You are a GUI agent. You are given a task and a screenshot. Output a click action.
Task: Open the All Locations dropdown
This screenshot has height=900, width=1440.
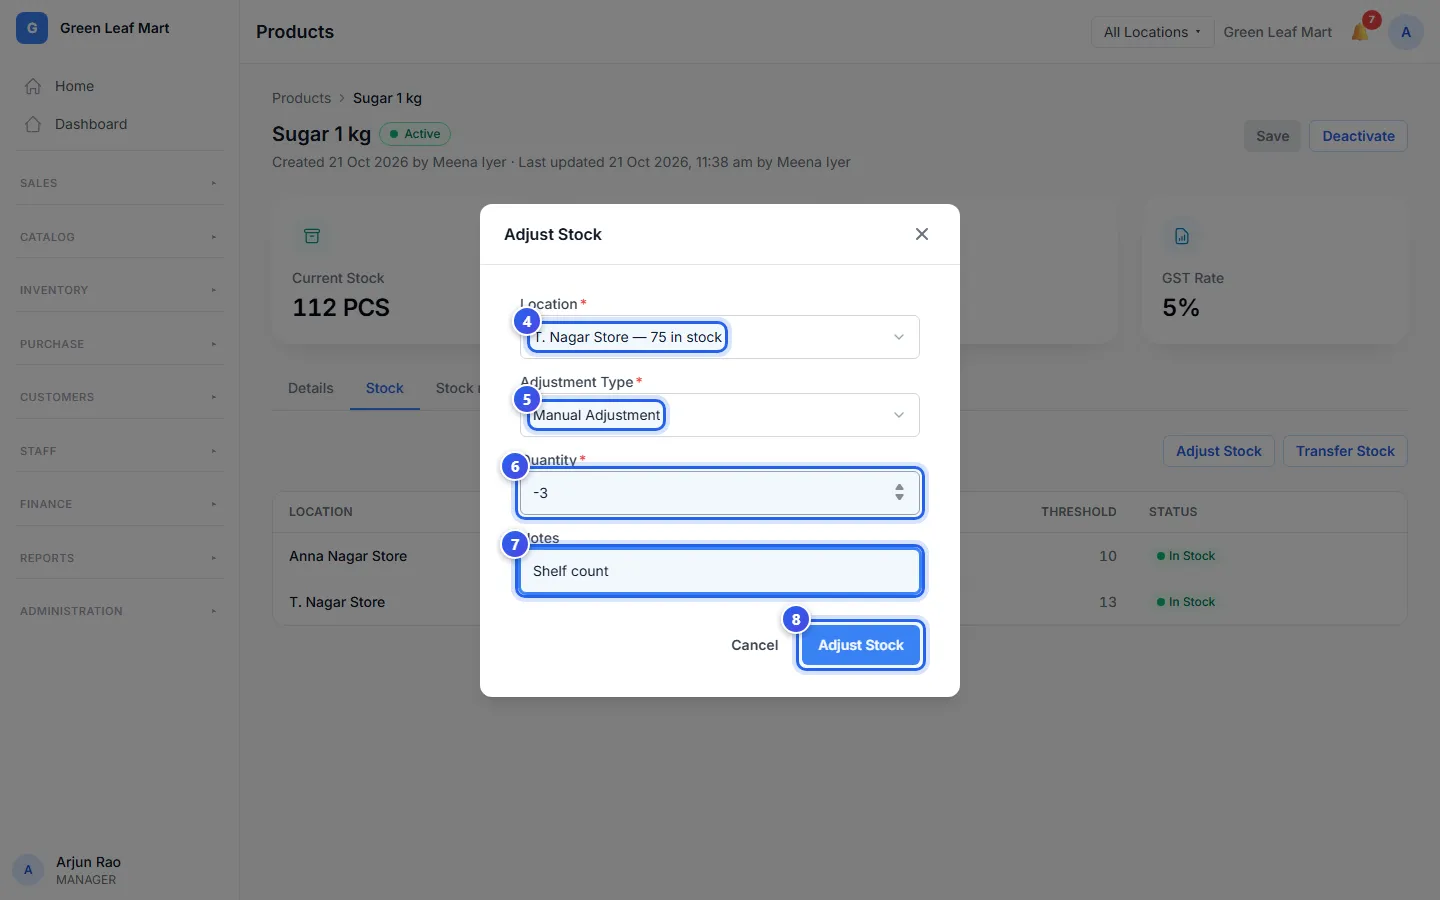[x=1152, y=32]
